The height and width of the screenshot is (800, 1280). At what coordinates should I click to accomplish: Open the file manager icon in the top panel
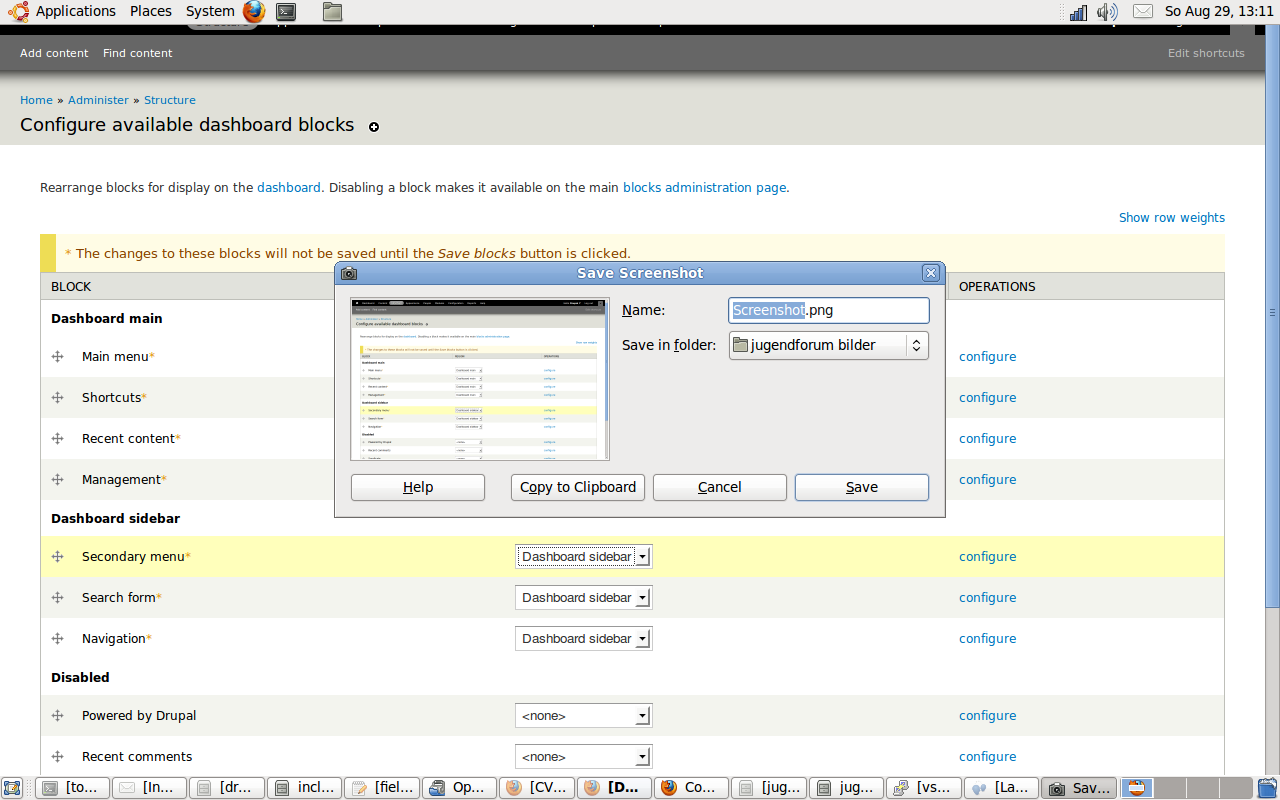click(x=331, y=10)
